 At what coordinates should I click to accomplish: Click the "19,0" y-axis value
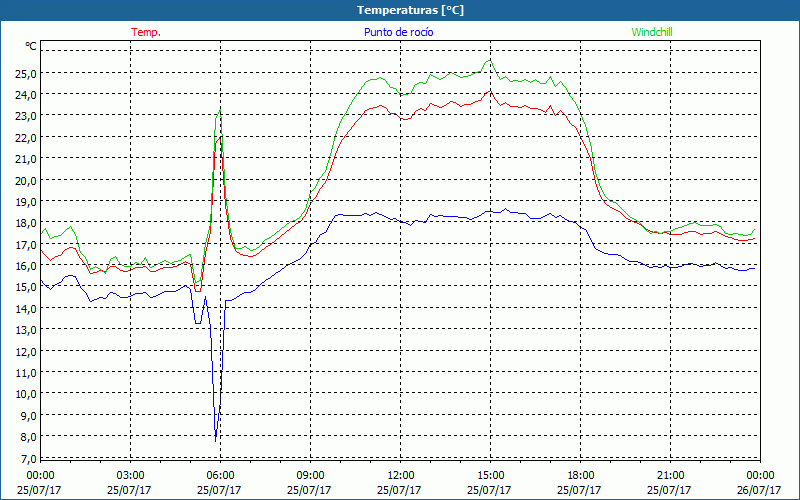point(26,202)
